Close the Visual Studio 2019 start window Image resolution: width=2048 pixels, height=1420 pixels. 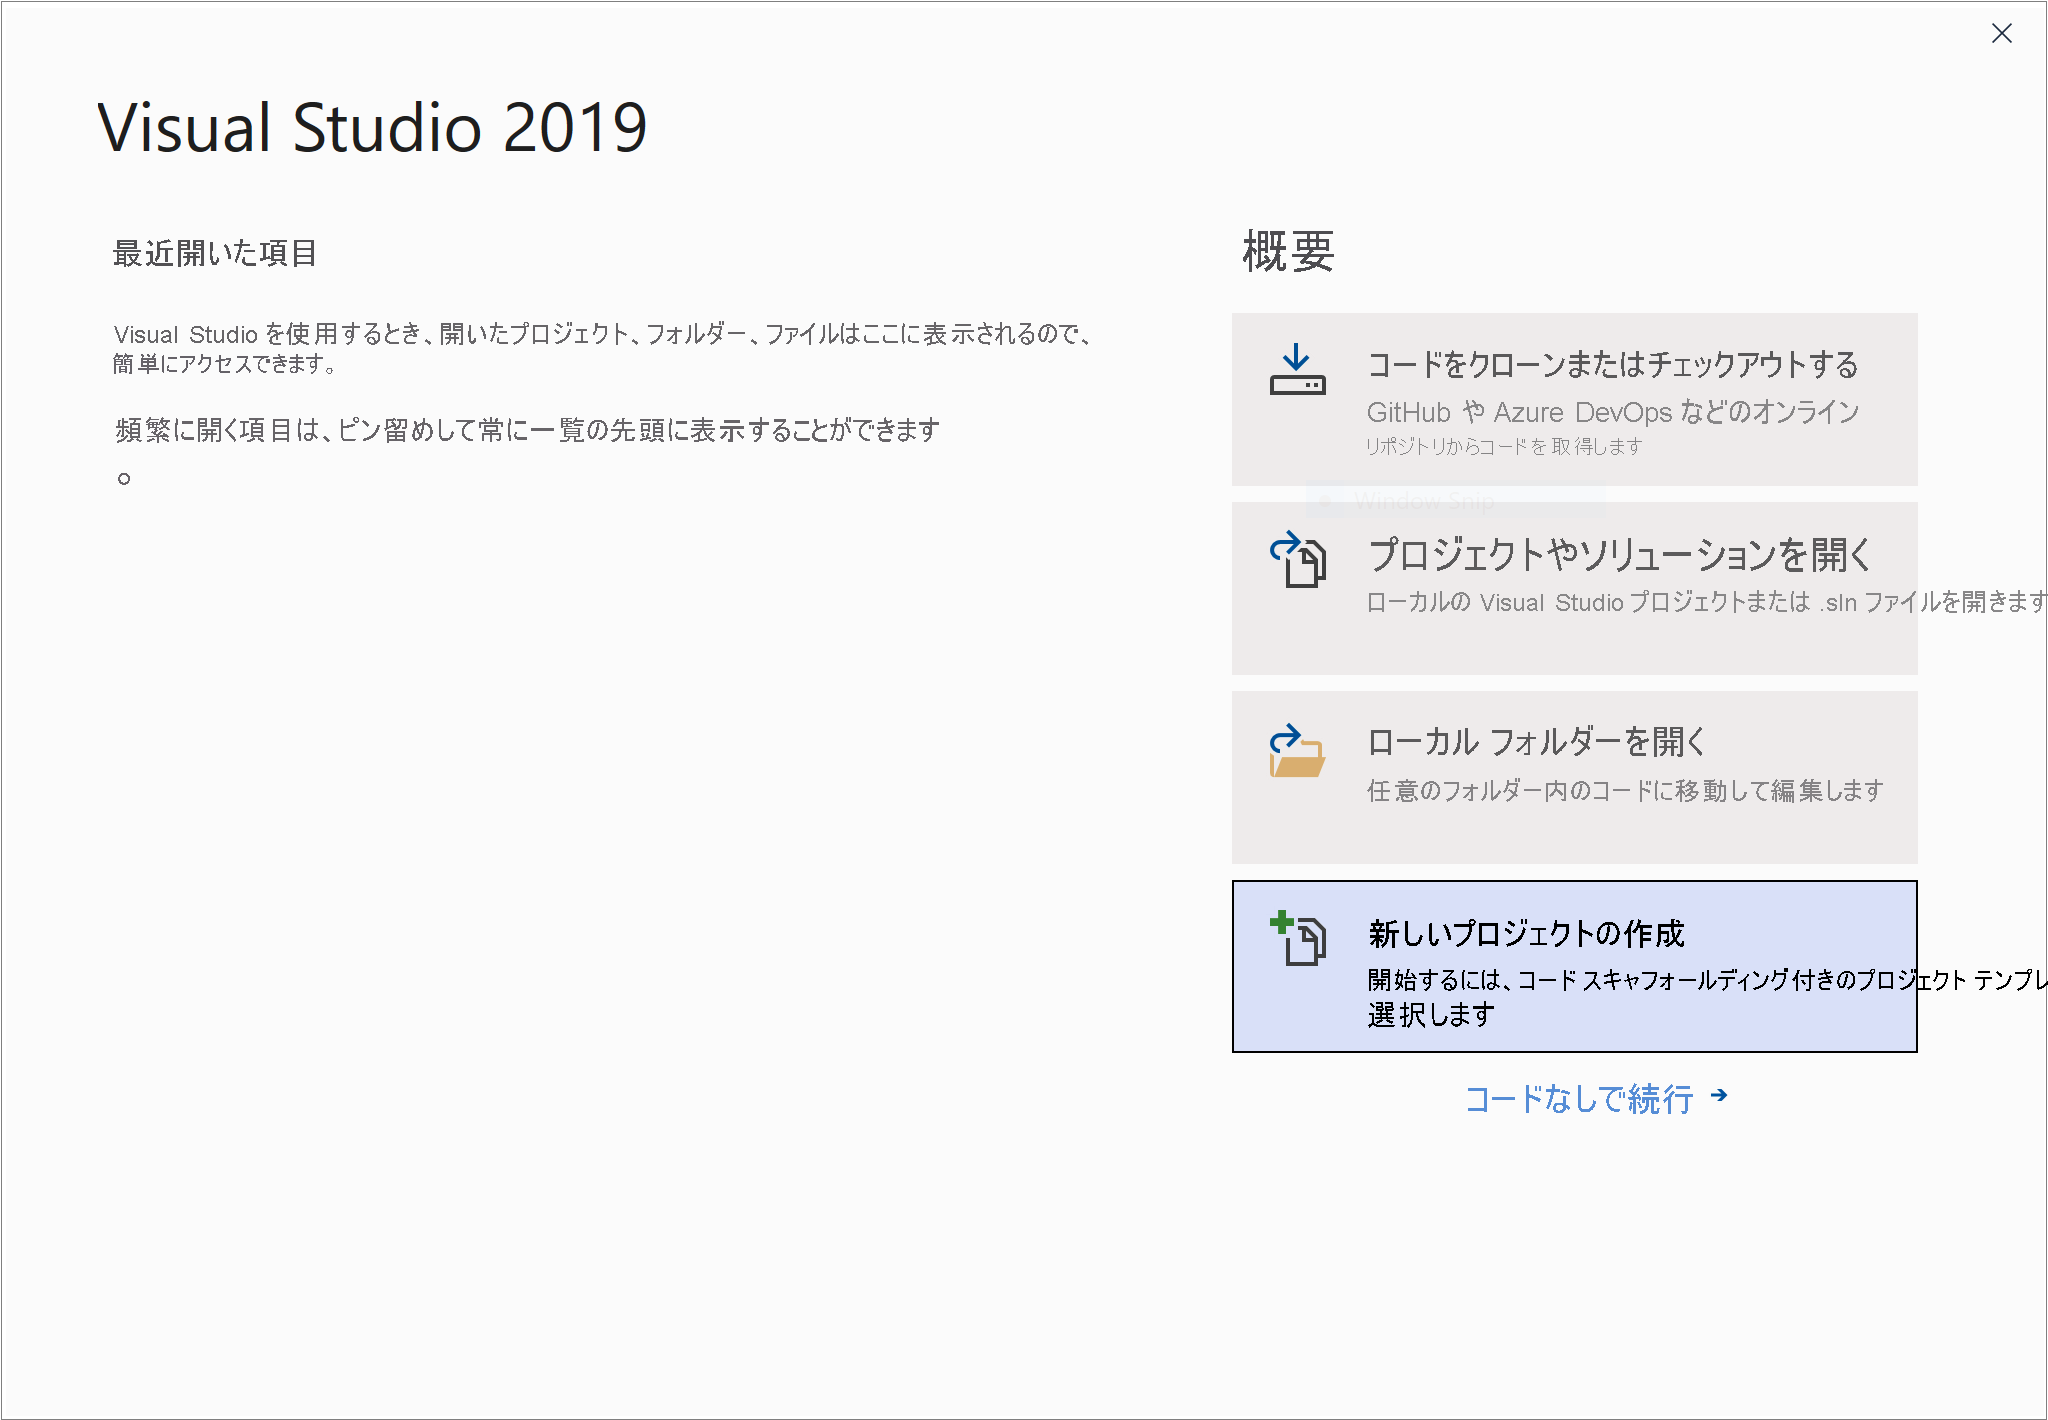[x=2001, y=33]
